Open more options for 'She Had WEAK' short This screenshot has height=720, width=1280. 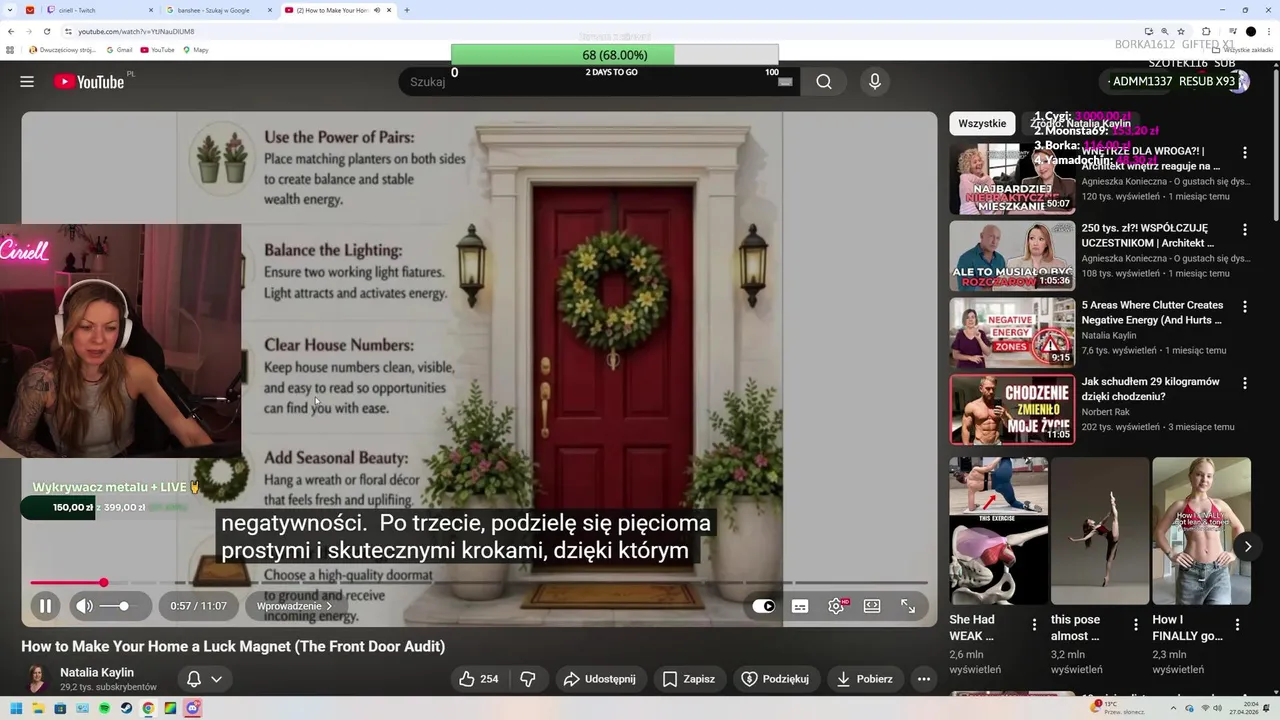(1035, 625)
